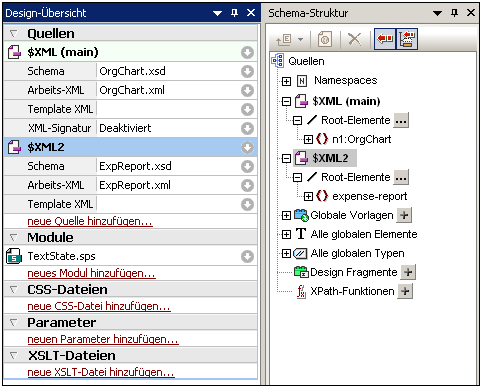
Task: Open dropdown arrow beside ExpReport.xml
Action: point(247,185)
